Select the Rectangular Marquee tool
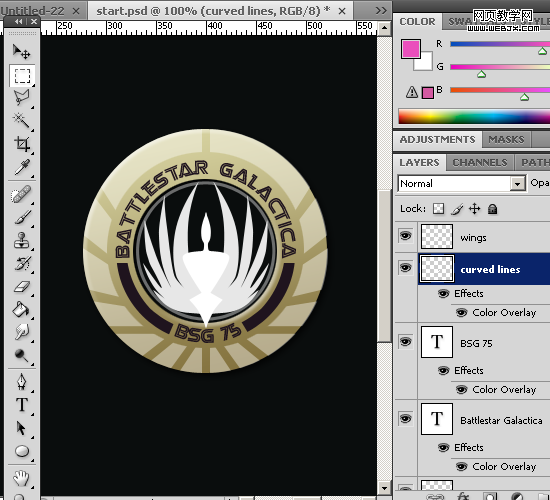 click(22, 75)
